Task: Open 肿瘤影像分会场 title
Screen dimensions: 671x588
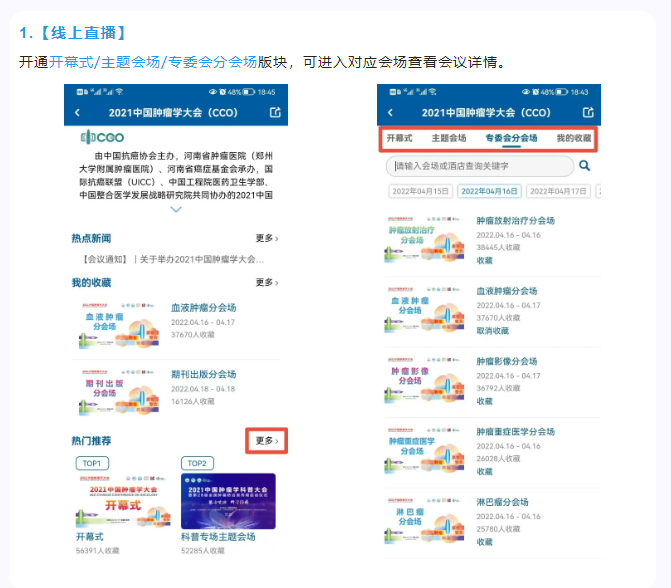Action: (x=507, y=362)
